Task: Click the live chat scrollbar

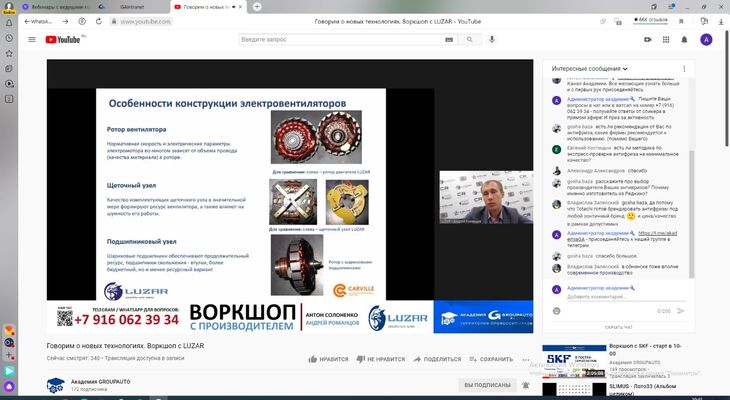Action: point(691,214)
